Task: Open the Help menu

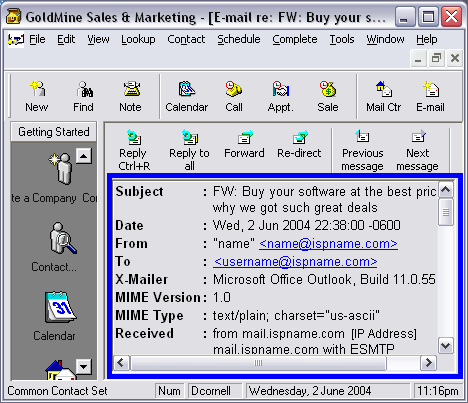Action: click(x=427, y=39)
